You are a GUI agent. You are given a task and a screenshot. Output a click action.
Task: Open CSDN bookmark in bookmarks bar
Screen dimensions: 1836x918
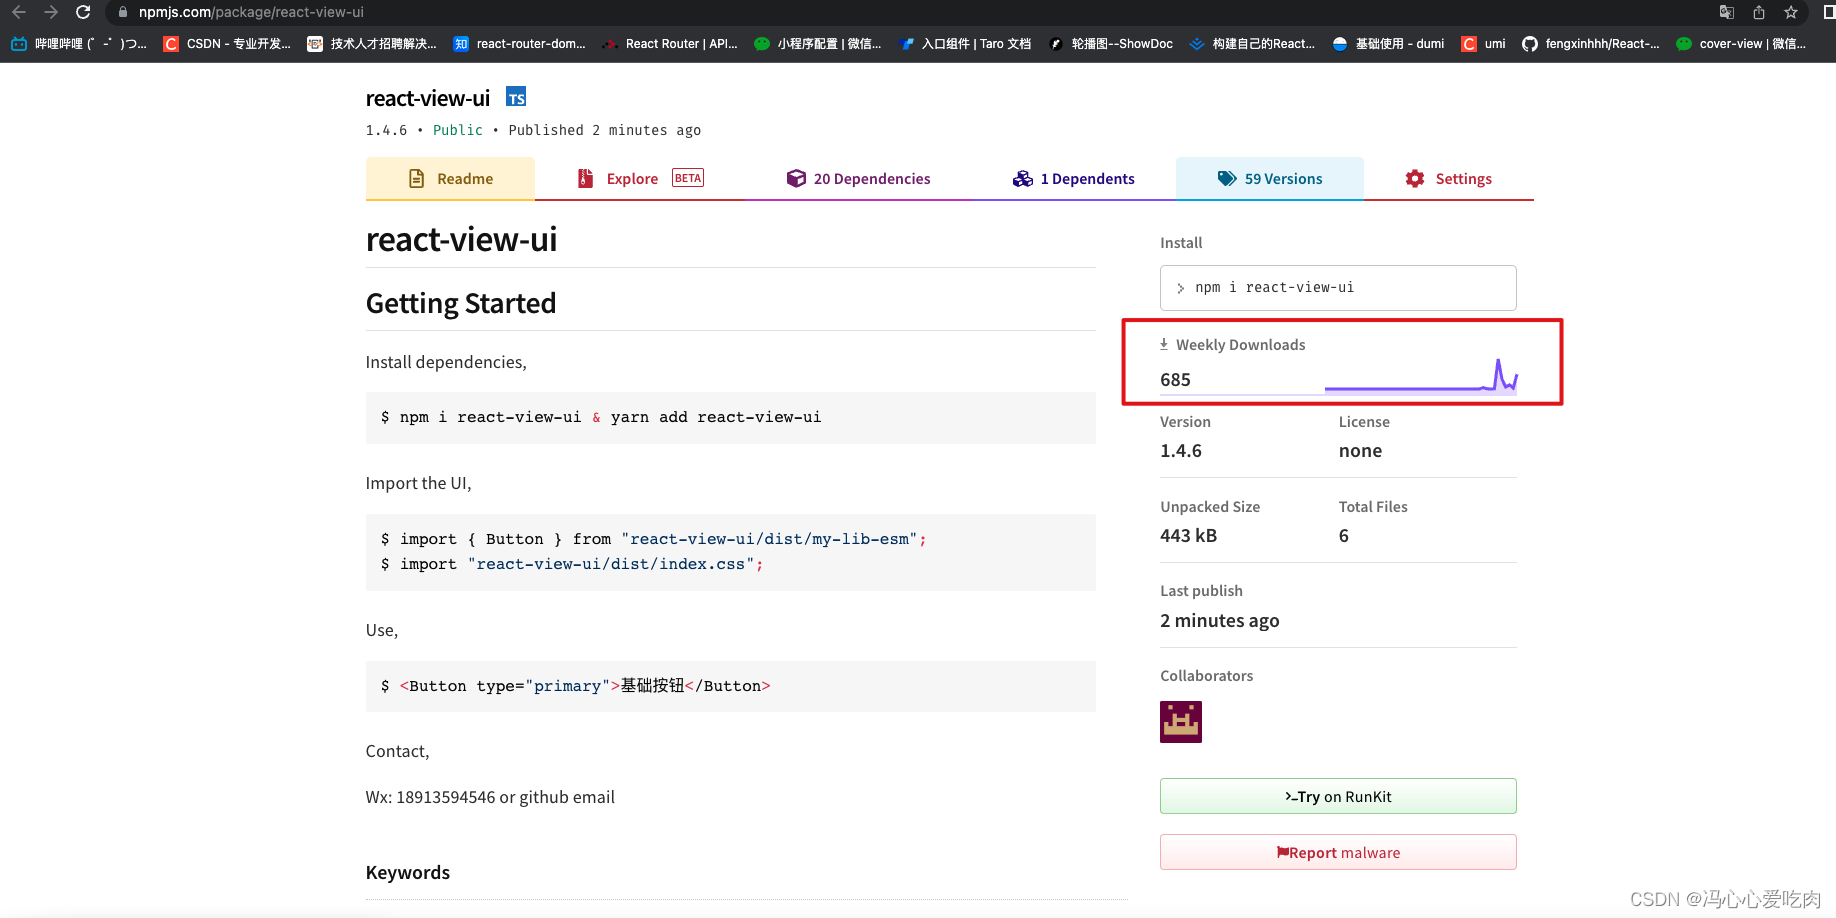pos(227,44)
